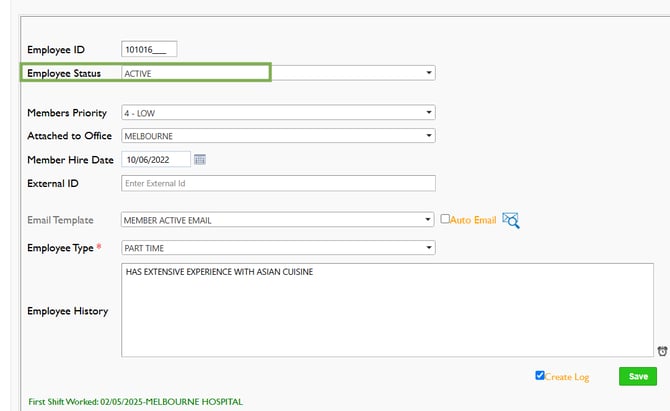Click inside the Employee History text area
Image resolution: width=670 pixels, height=411 pixels.
pos(387,310)
